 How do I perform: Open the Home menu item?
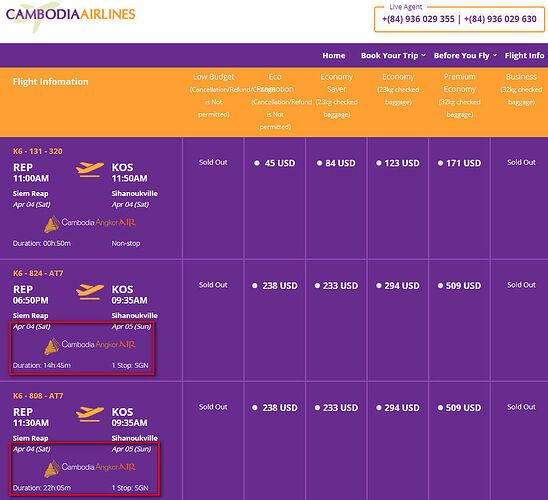click(334, 56)
